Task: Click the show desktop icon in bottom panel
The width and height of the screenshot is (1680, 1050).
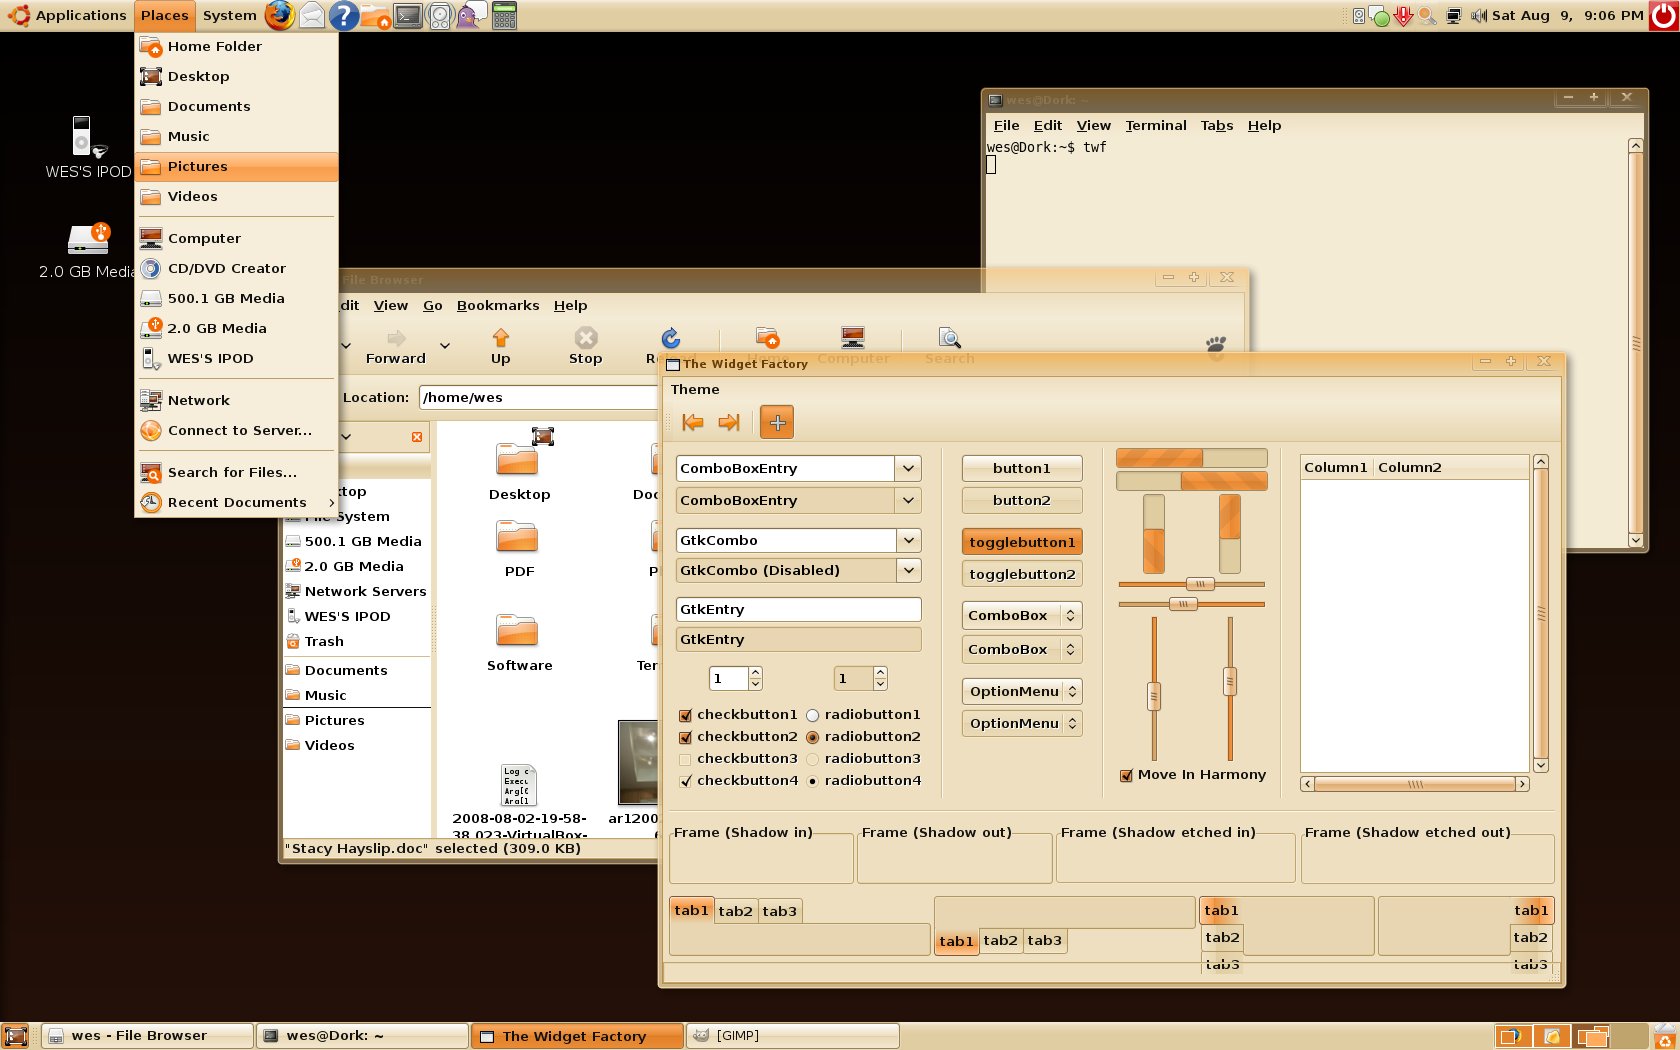Action: click(16, 1036)
